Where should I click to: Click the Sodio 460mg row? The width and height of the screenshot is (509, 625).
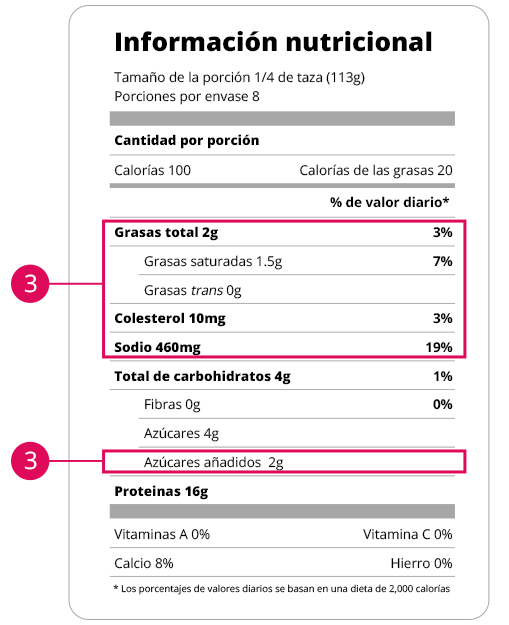pyautogui.click(x=283, y=347)
